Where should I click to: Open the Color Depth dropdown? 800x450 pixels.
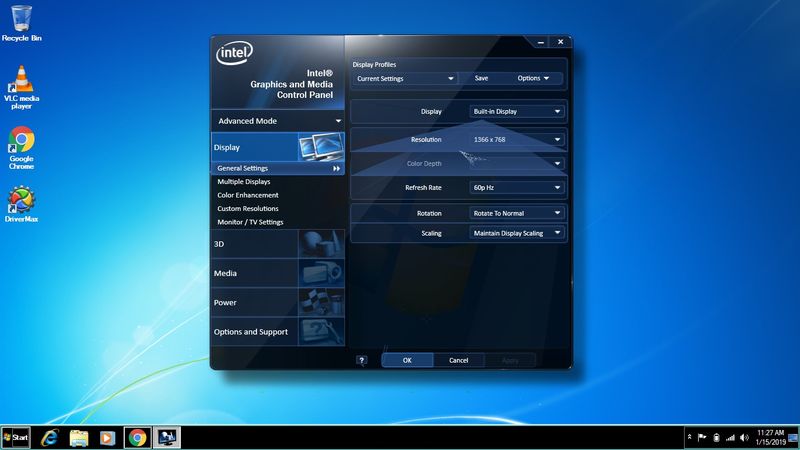[x=516, y=163]
